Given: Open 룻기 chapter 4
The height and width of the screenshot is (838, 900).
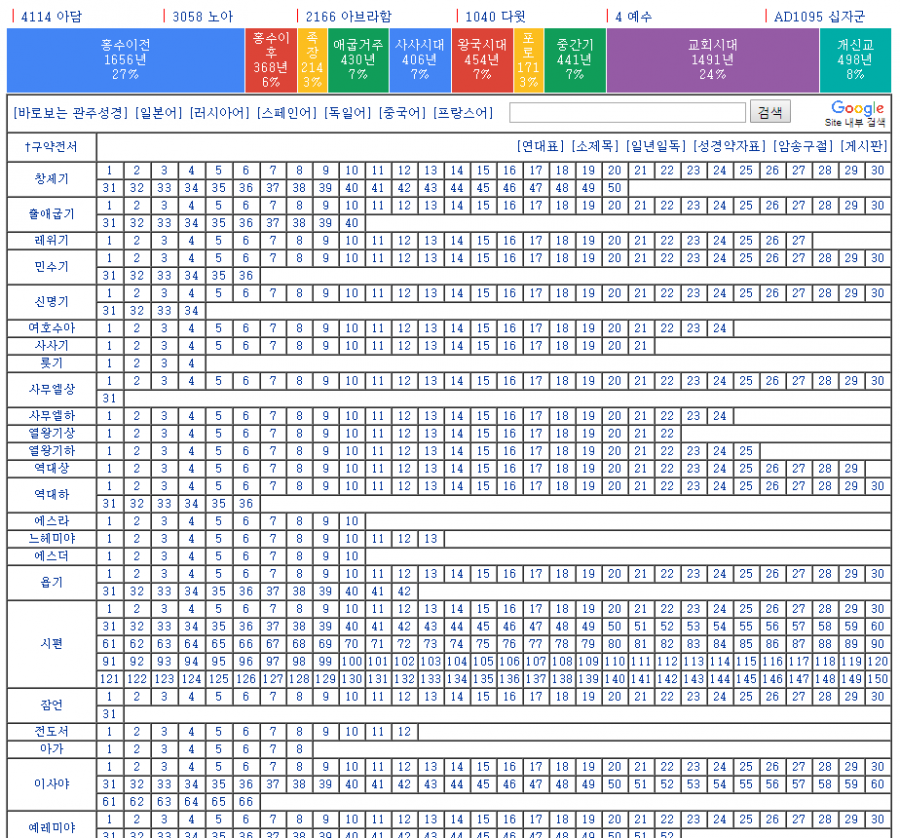Looking at the screenshot, I should pos(191,363).
